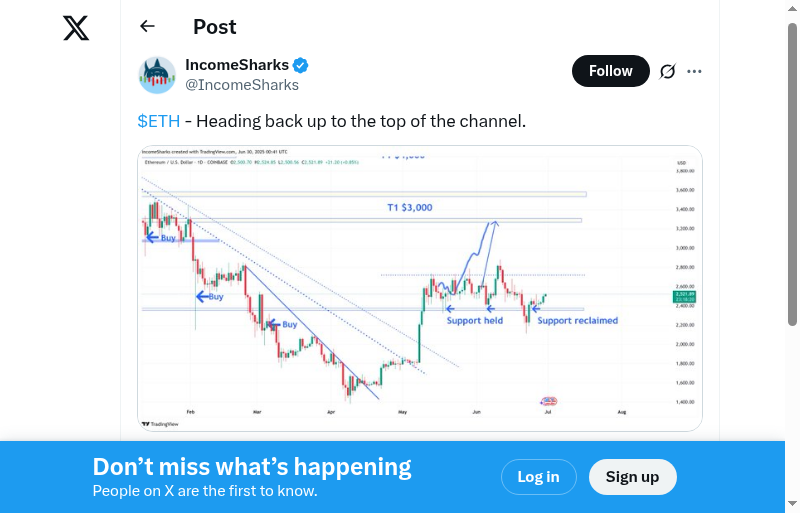The image size is (800, 513).
Task: Click the 'Support reclaimed' chart label
Action: (577, 321)
